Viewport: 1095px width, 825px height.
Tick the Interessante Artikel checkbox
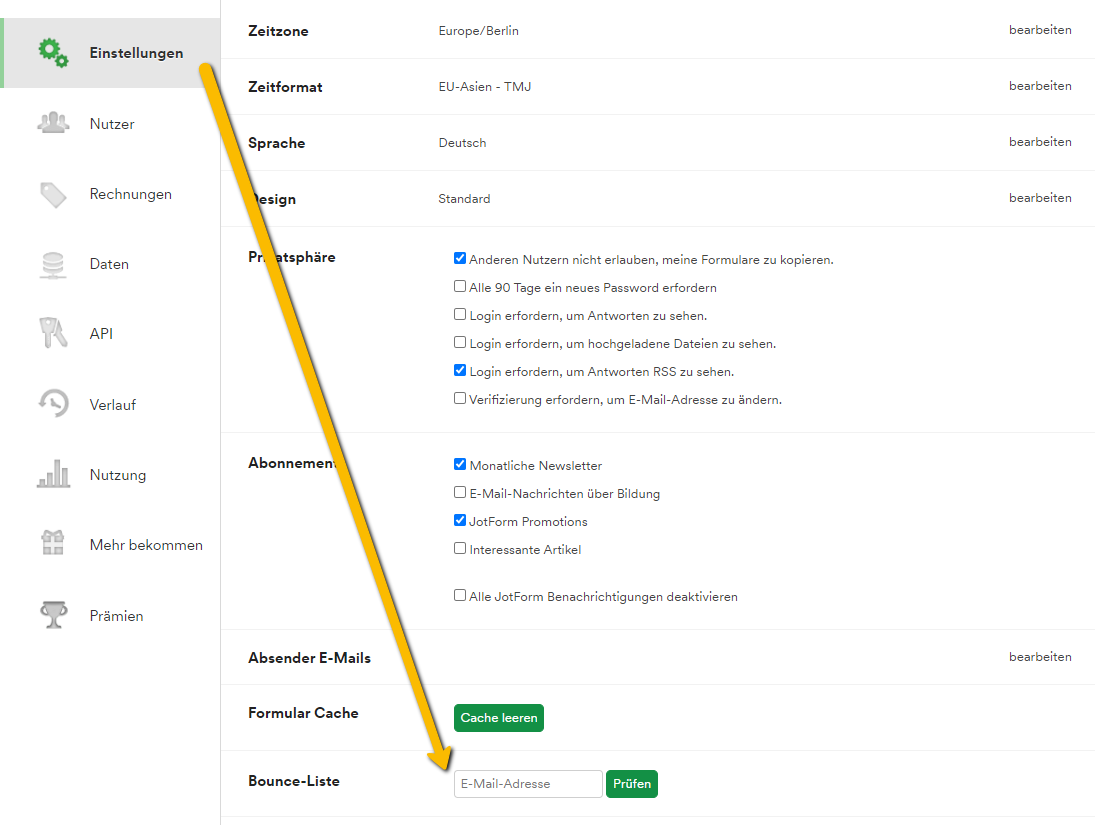[x=460, y=549]
